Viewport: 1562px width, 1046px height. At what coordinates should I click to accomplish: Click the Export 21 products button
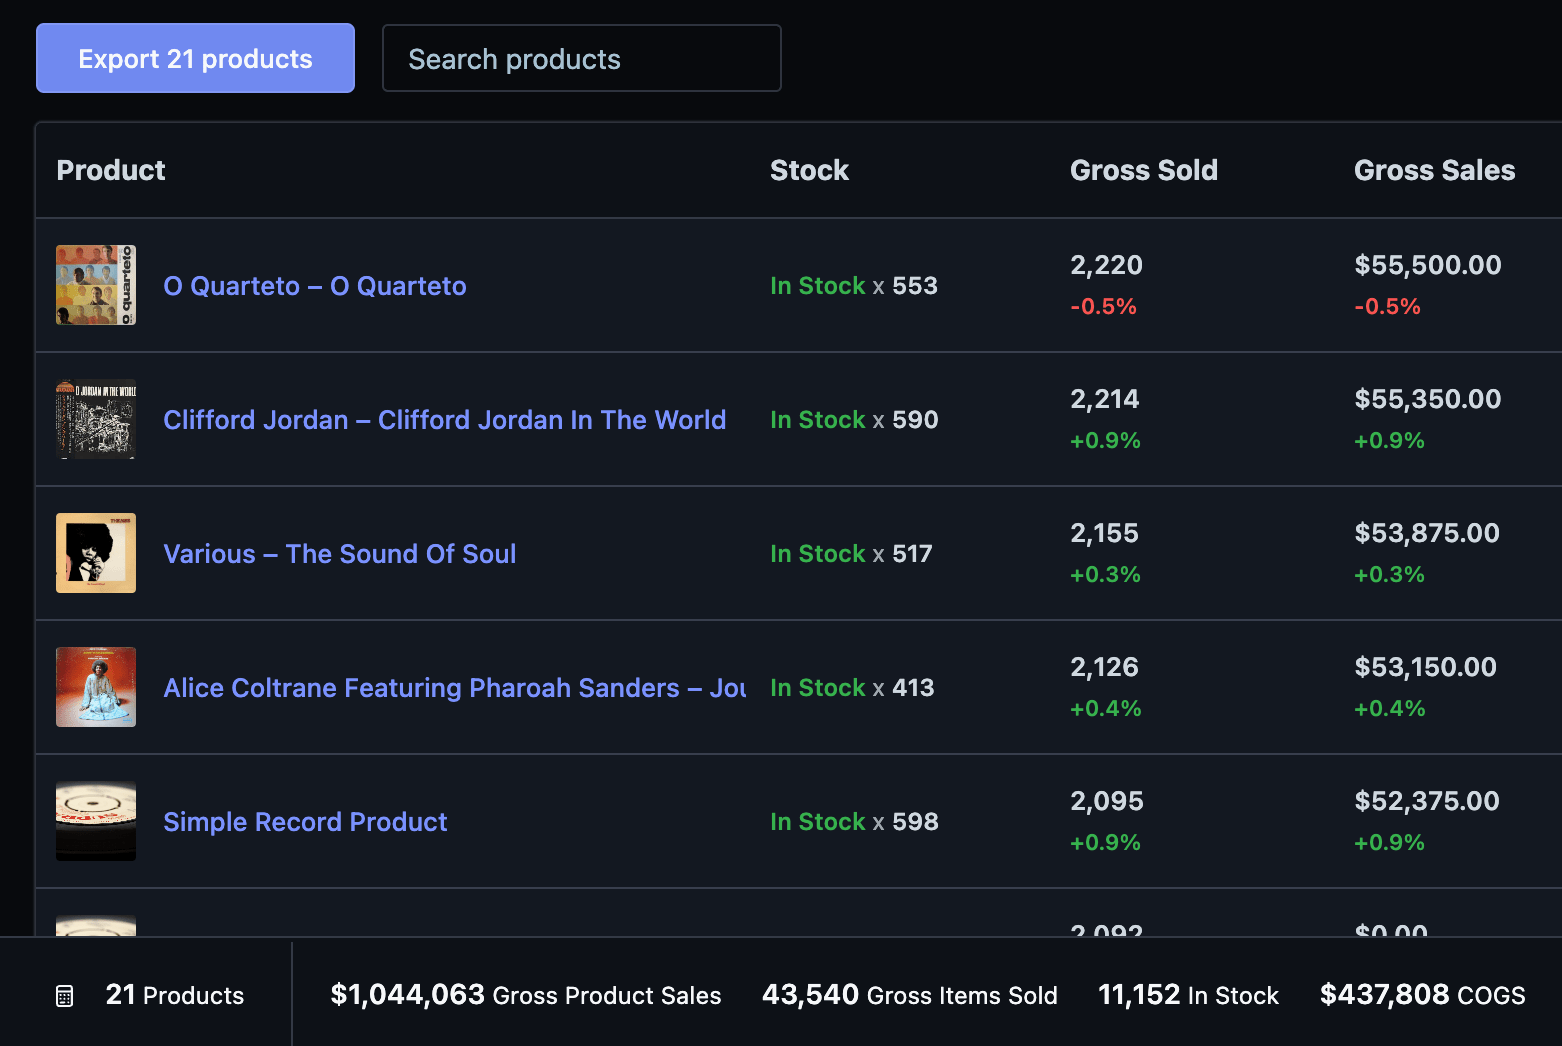tap(195, 59)
